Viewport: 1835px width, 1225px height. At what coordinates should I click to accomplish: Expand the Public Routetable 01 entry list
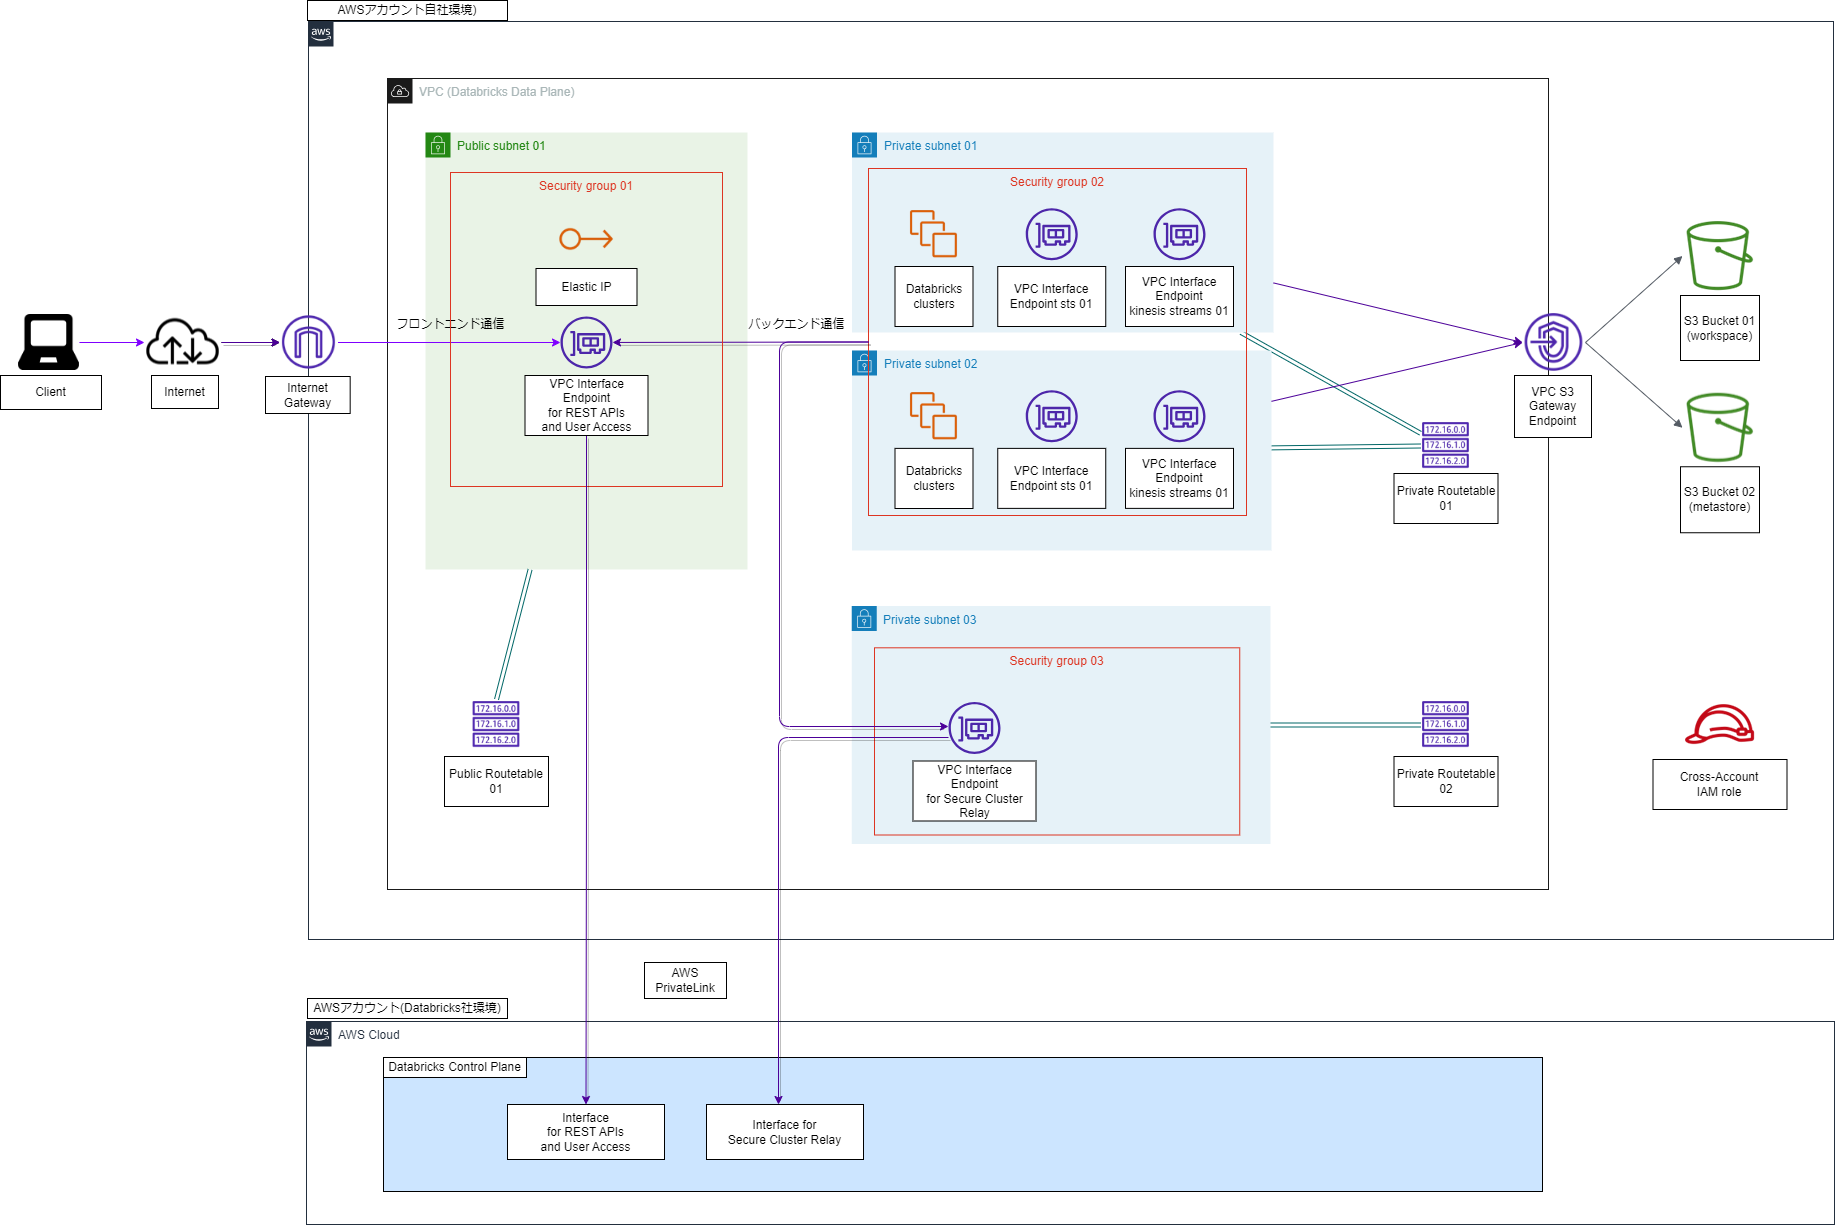pyautogui.click(x=495, y=724)
